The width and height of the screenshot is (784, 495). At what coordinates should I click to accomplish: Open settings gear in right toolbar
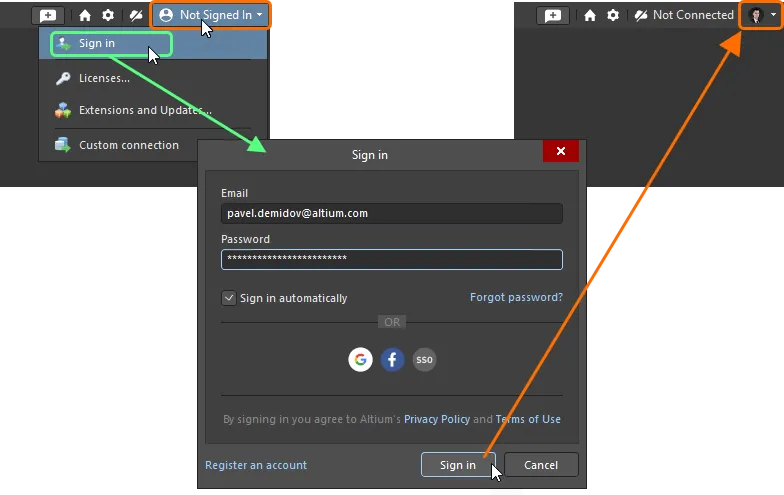click(613, 16)
